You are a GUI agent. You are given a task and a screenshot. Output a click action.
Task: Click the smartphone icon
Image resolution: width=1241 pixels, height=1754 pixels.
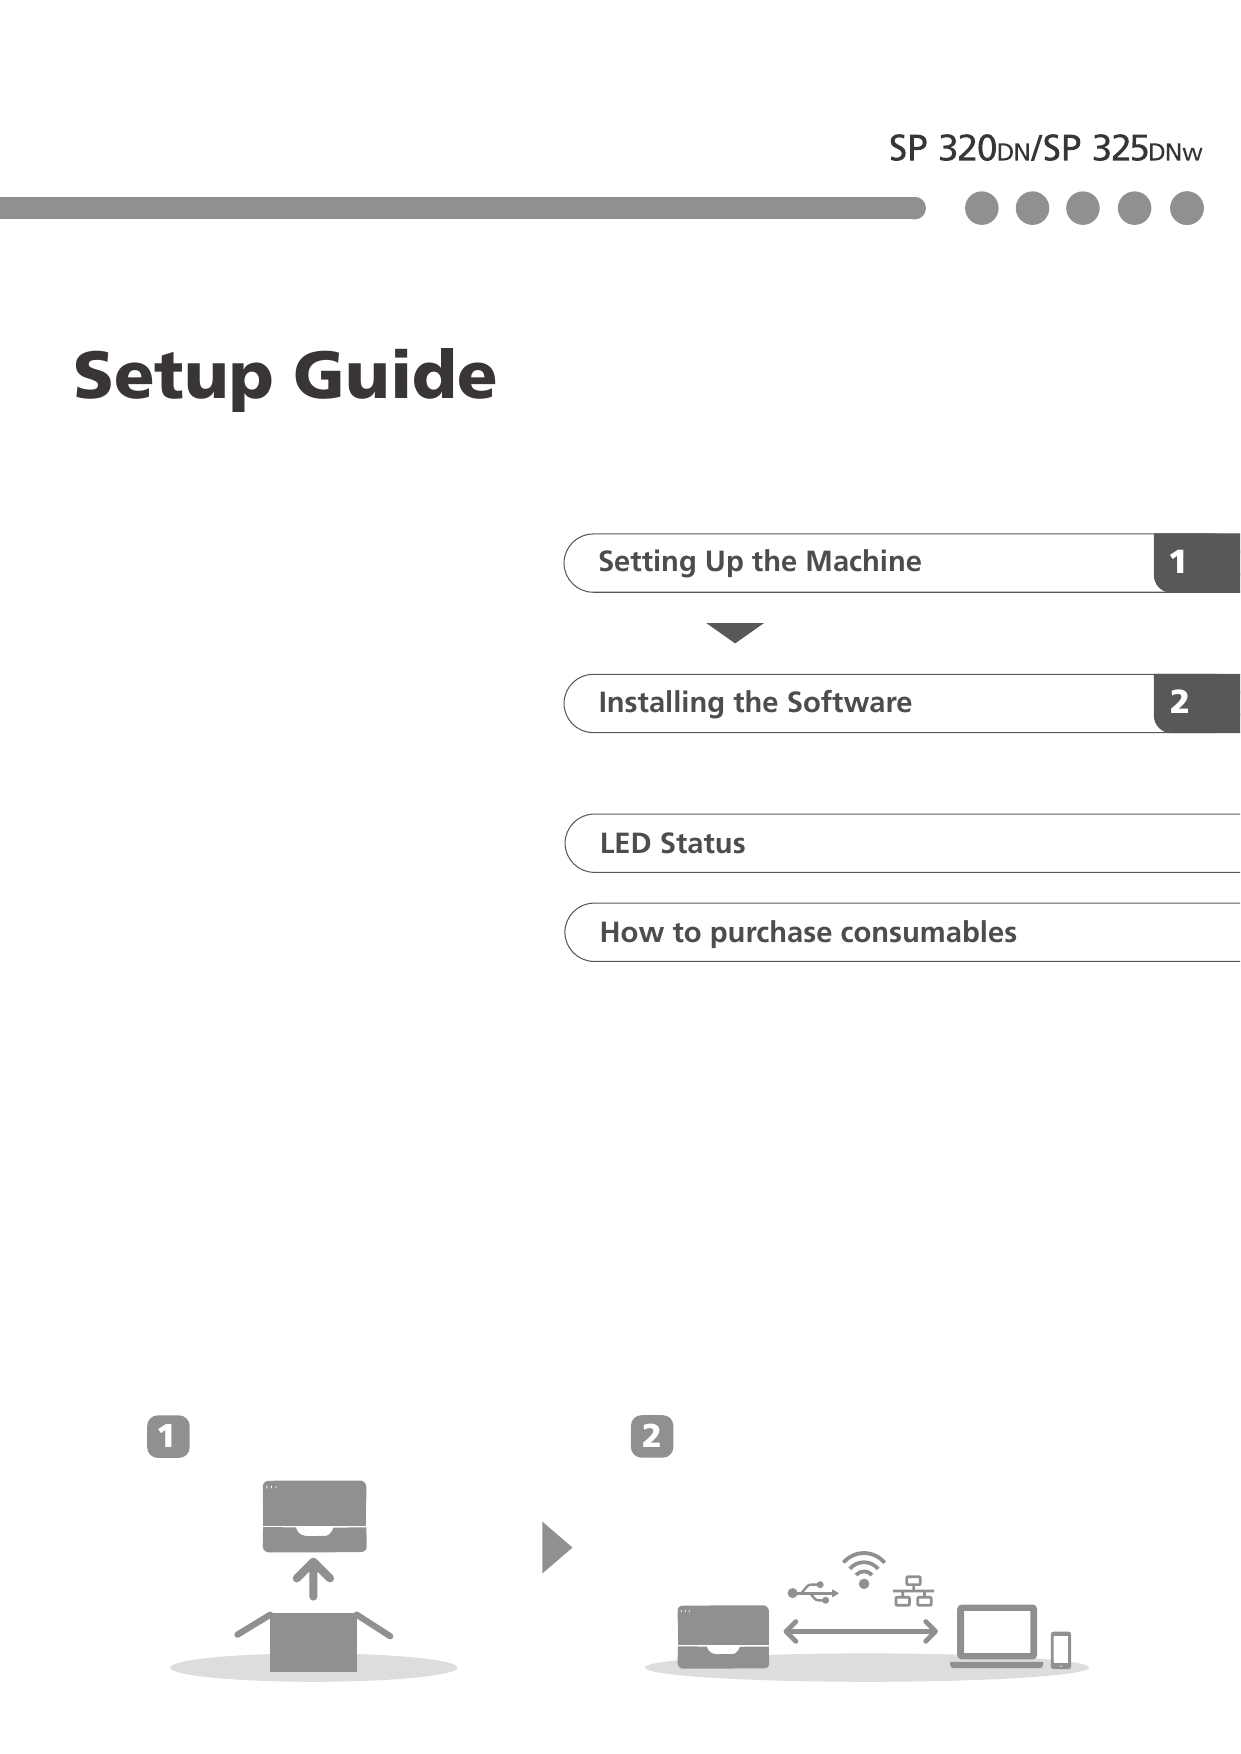1061,1649
